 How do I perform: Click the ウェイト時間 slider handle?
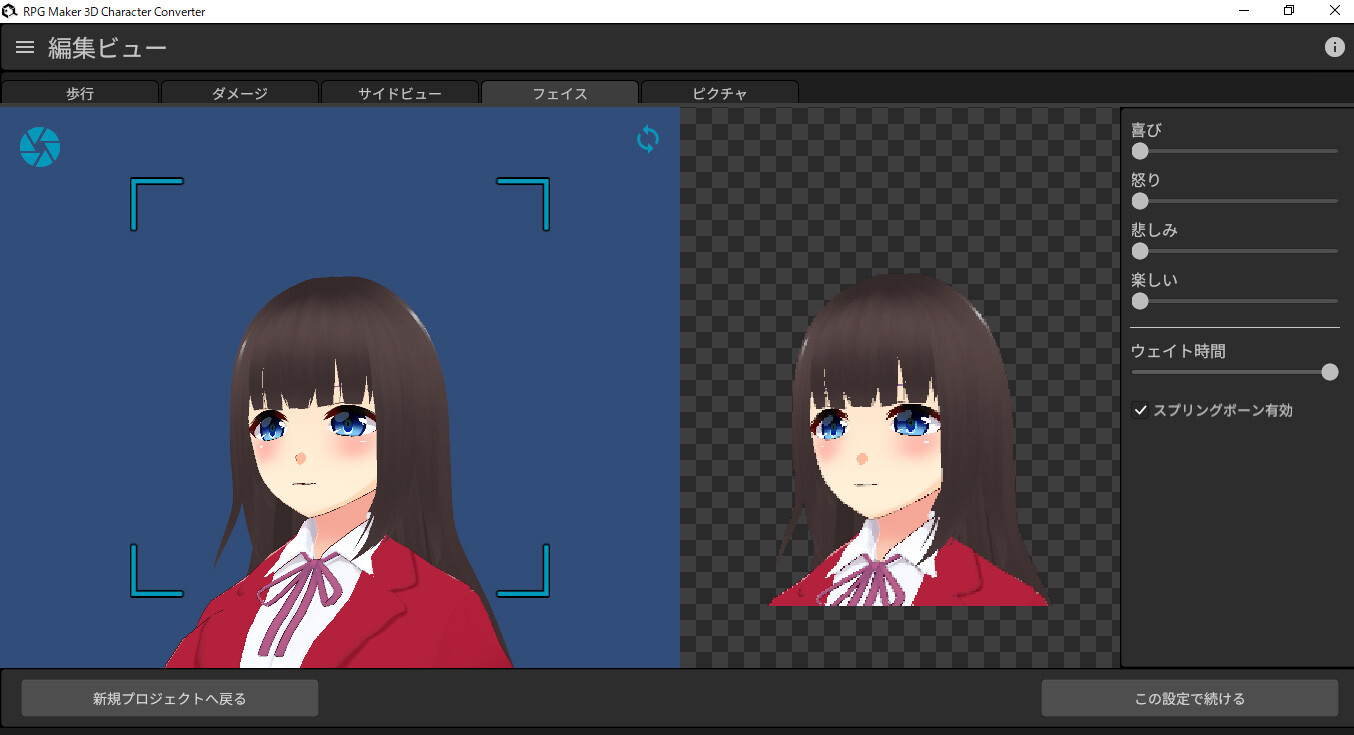1330,371
